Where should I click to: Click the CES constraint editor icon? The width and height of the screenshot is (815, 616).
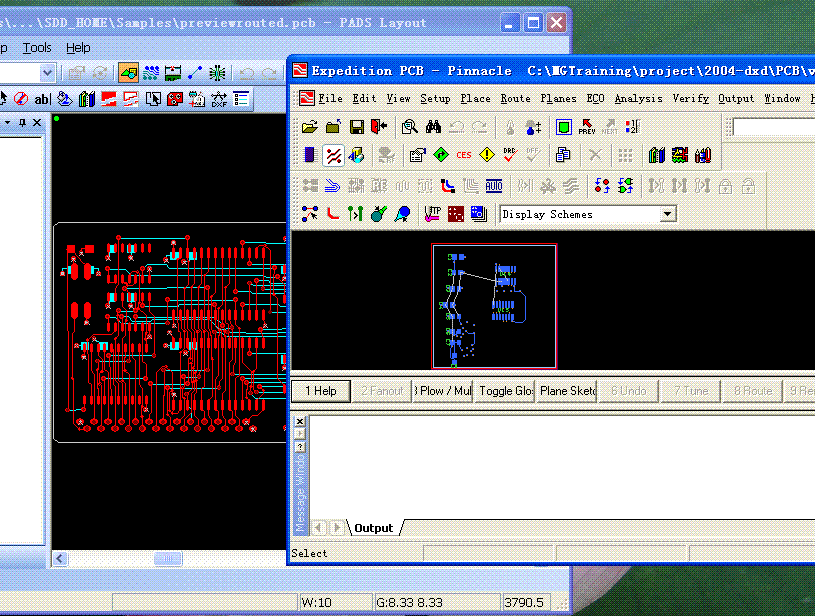[x=464, y=155]
